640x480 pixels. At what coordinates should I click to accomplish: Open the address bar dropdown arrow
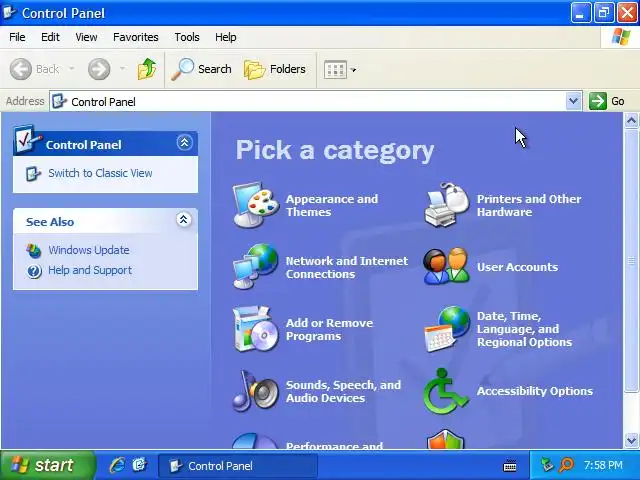(573, 101)
